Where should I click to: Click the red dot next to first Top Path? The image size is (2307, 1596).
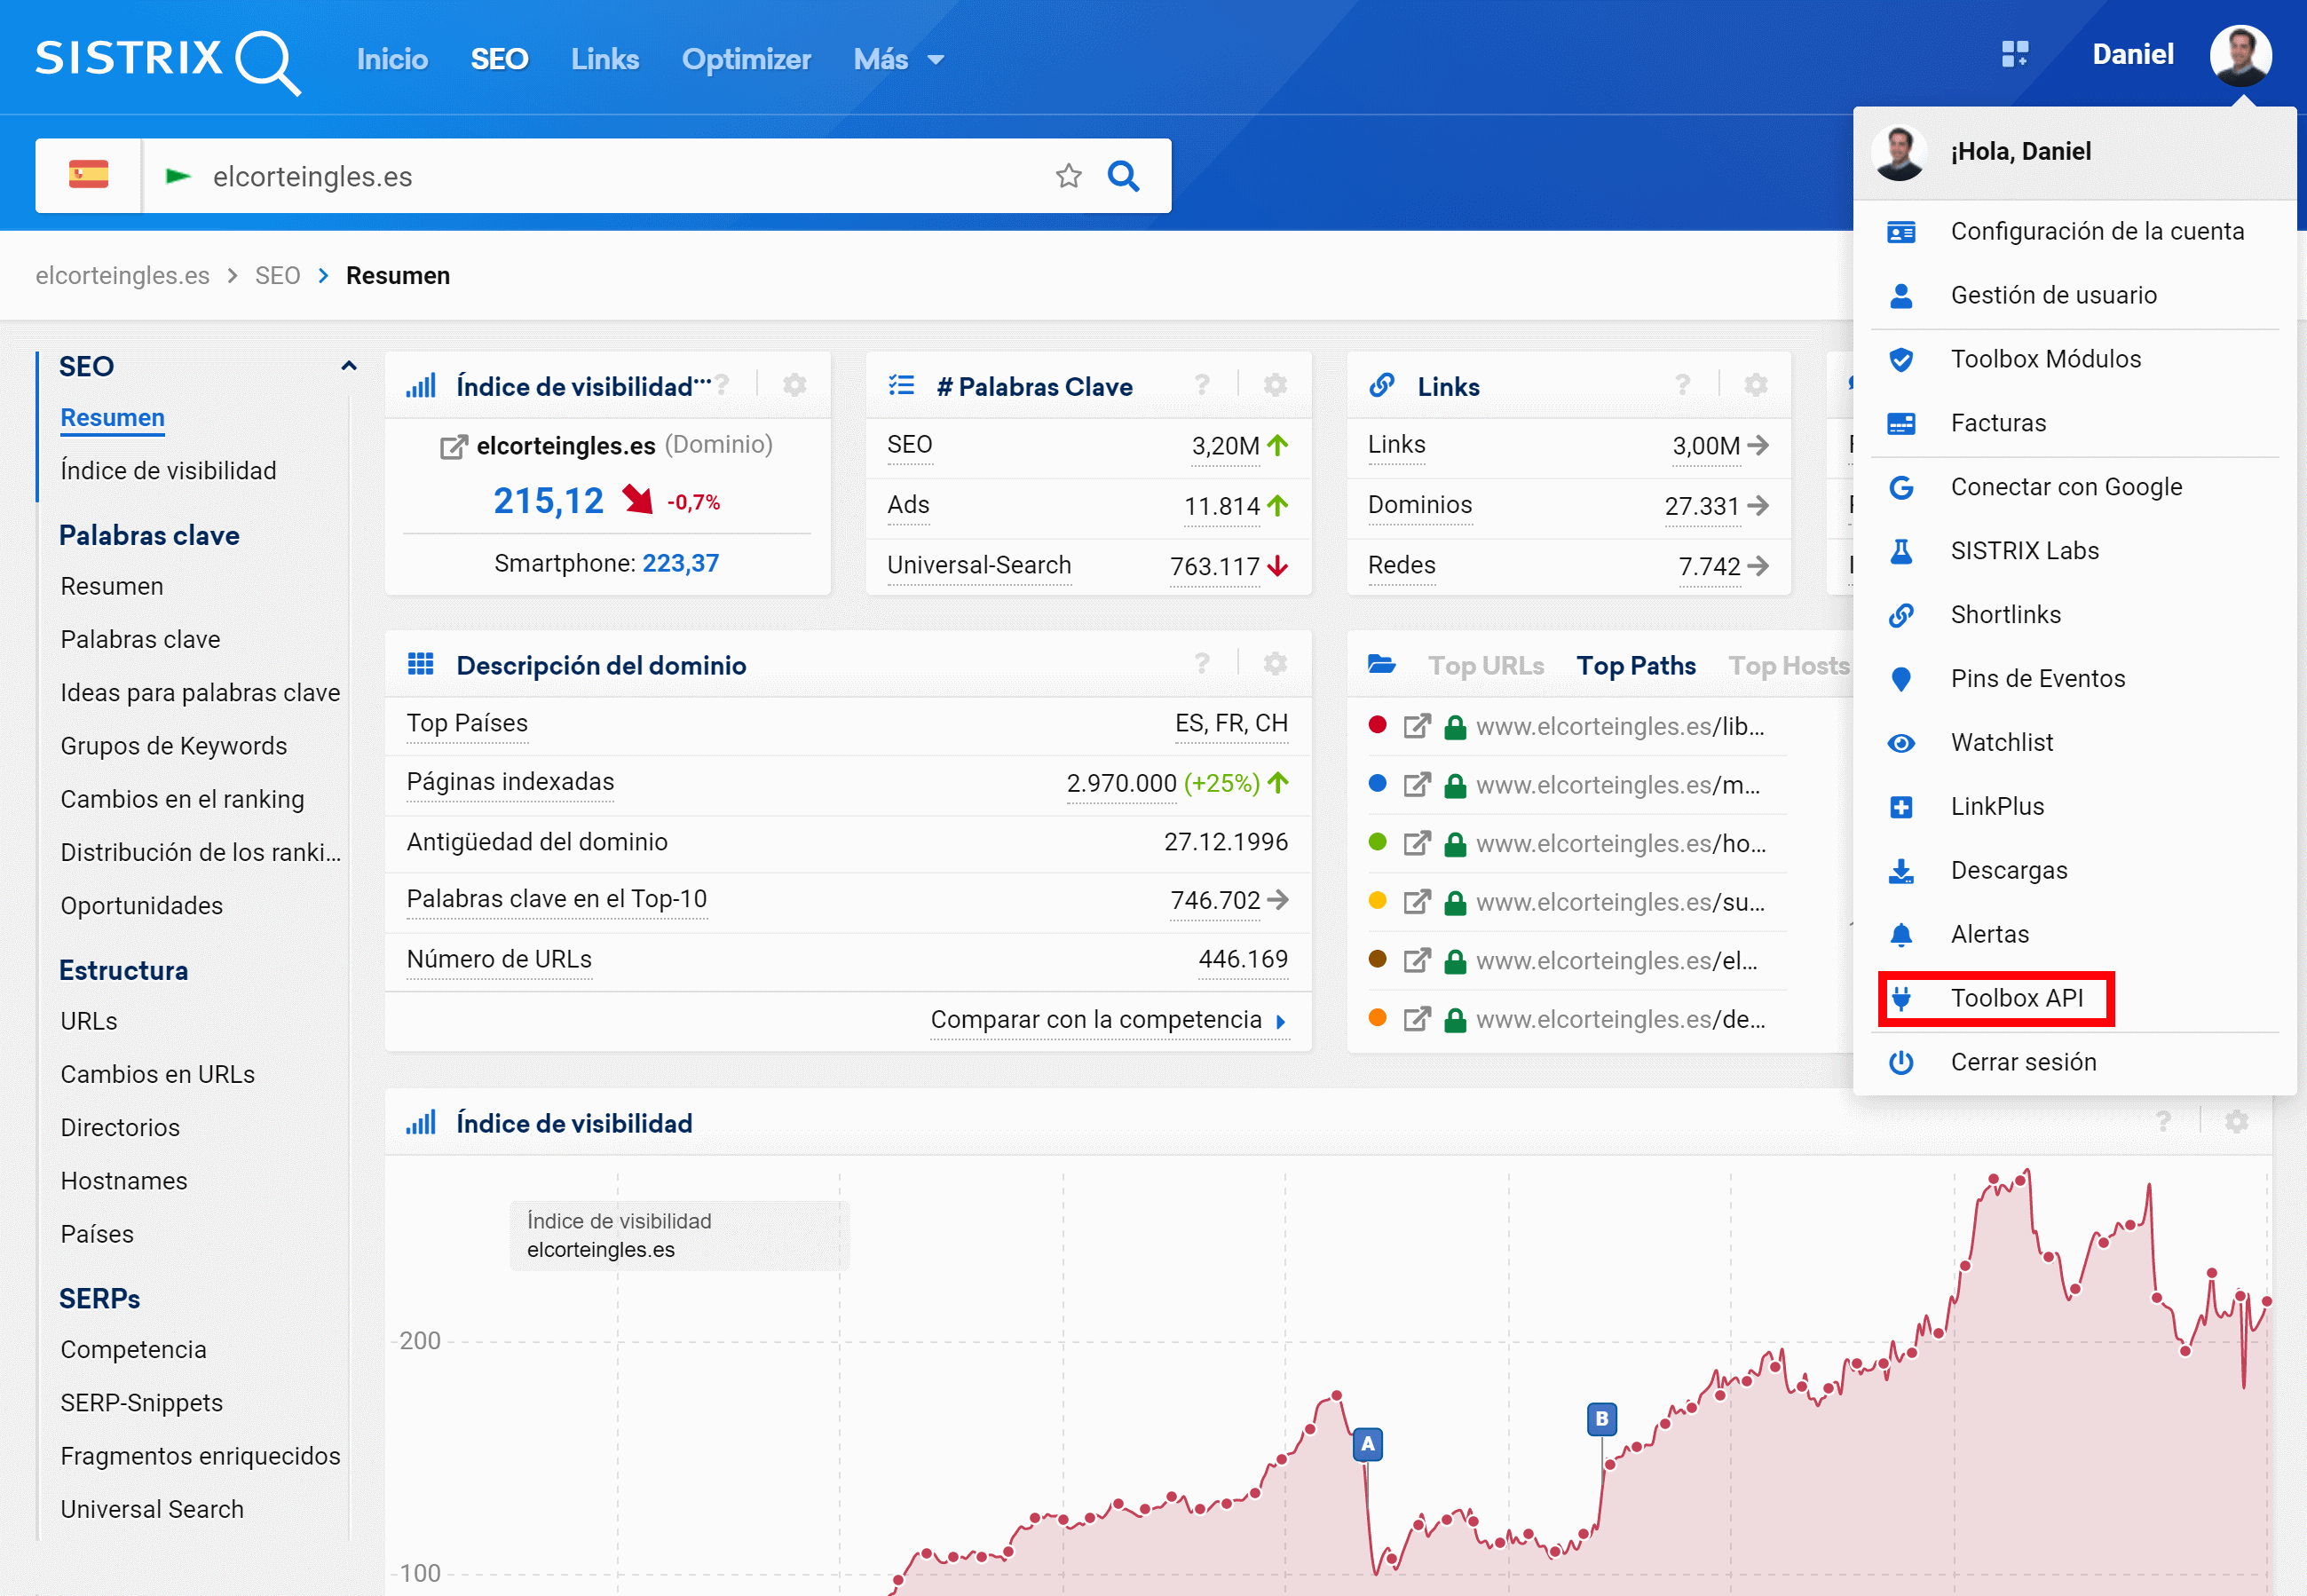(x=1377, y=725)
